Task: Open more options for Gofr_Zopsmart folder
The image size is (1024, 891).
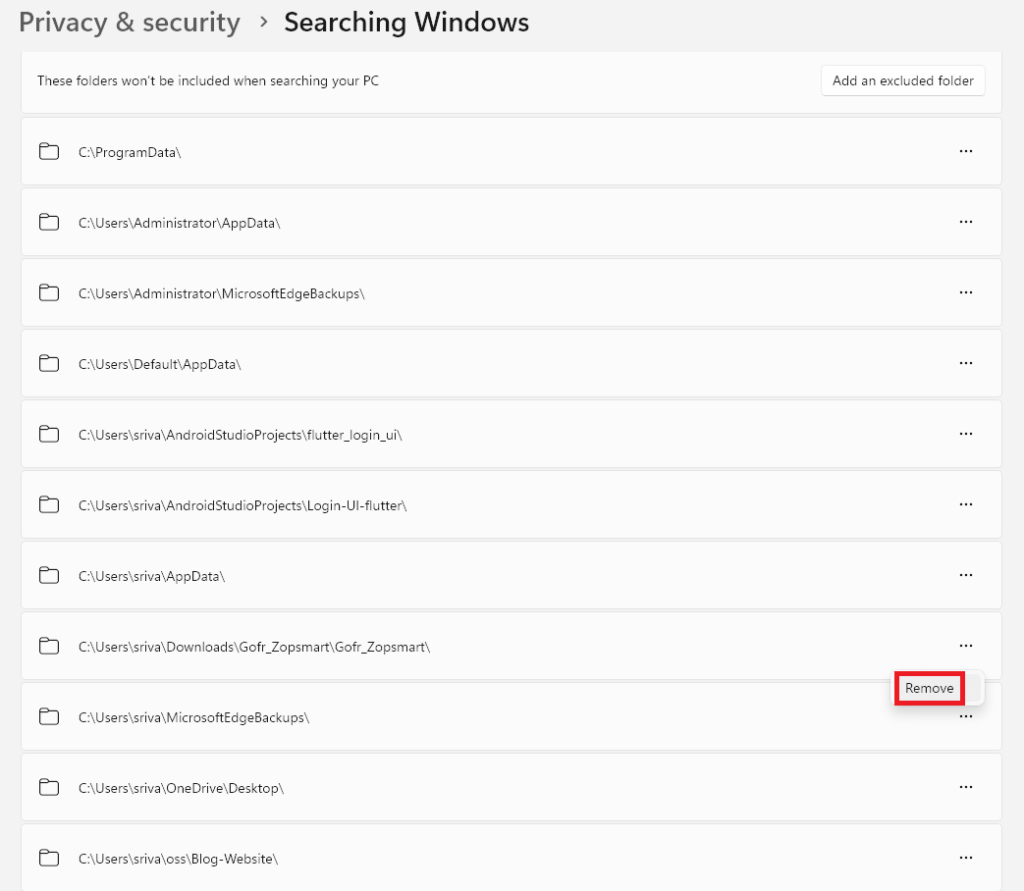Action: click(x=965, y=646)
